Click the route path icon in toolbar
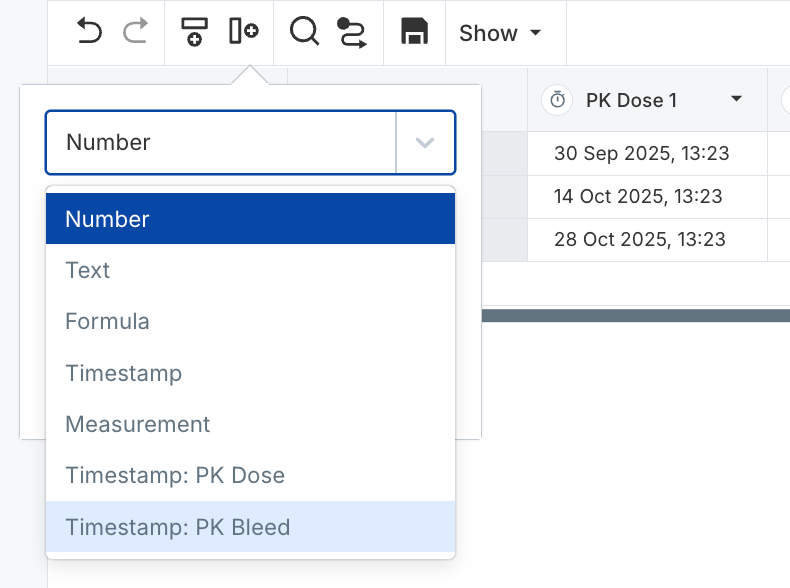Viewport: 790px width, 588px height. click(x=352, y=33)
